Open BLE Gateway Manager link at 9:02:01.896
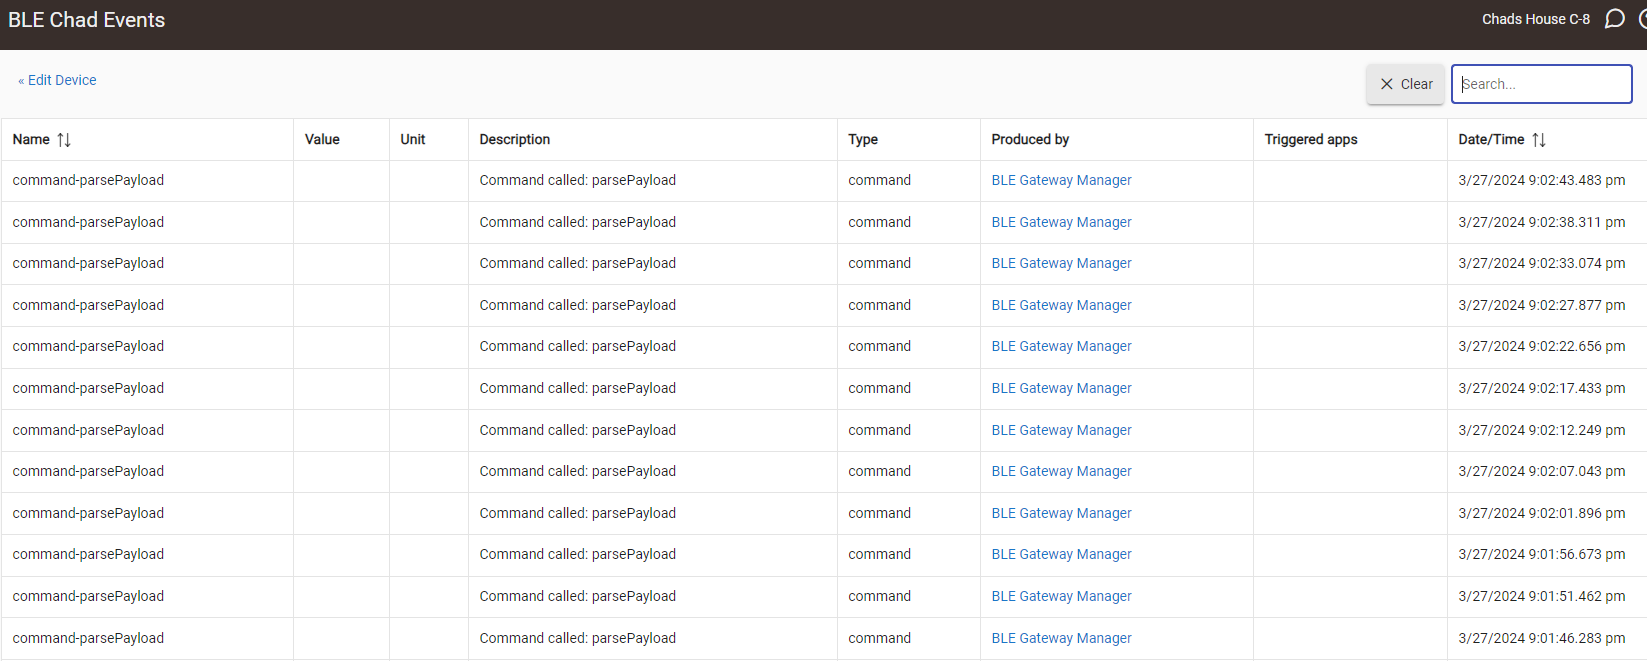1647x661 pixels. coord(1061,513)
